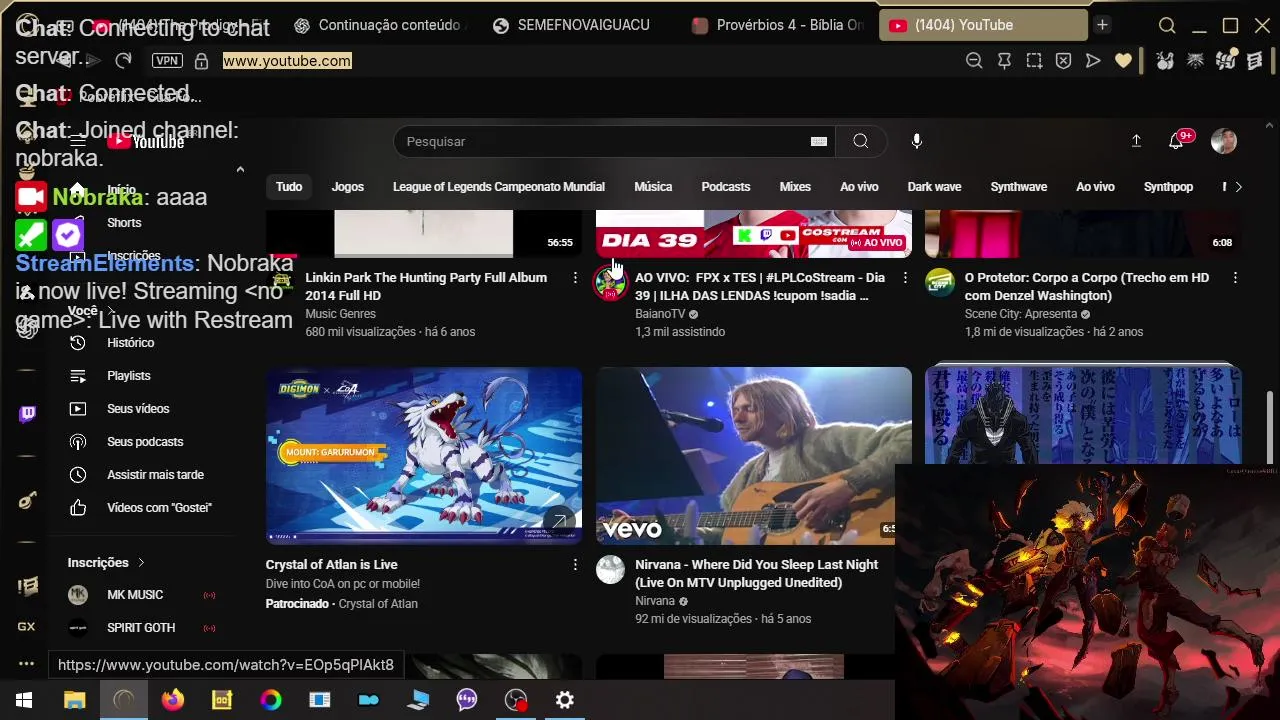Select the Jogos filter chip
The image size is (1280, 720).
pos(348,187)
